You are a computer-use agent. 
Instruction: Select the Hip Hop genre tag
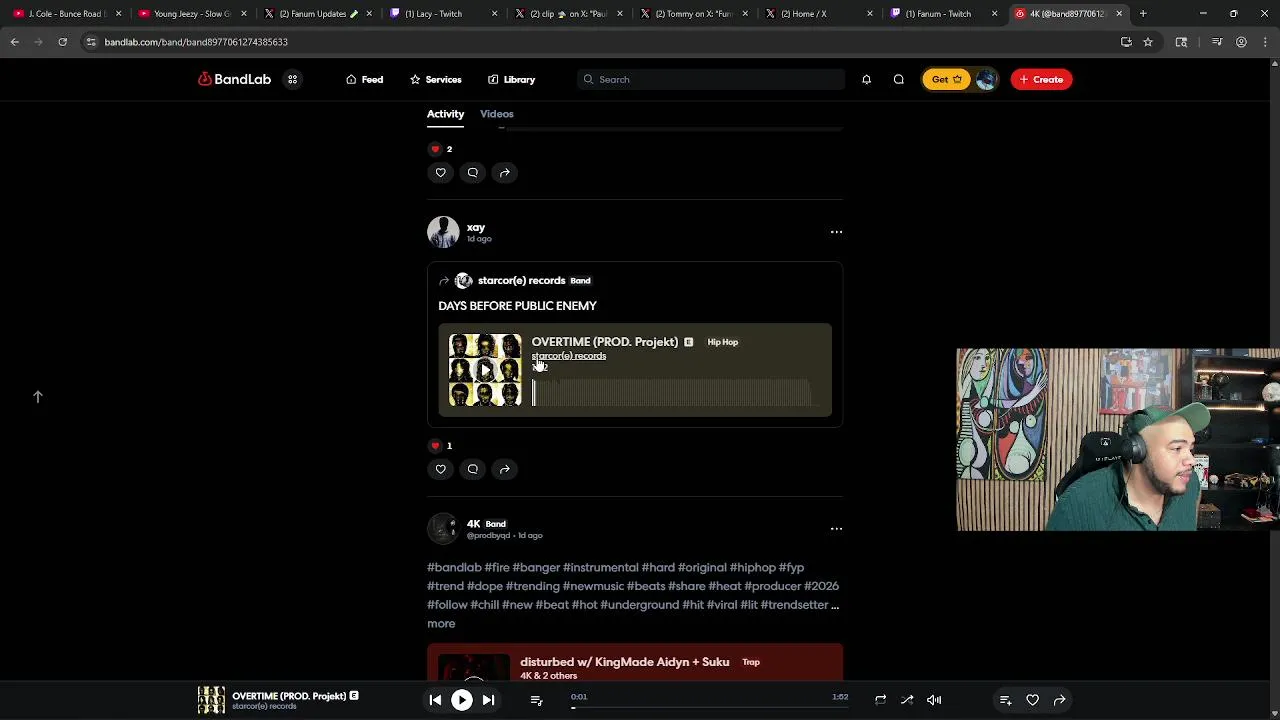[722, 342]
